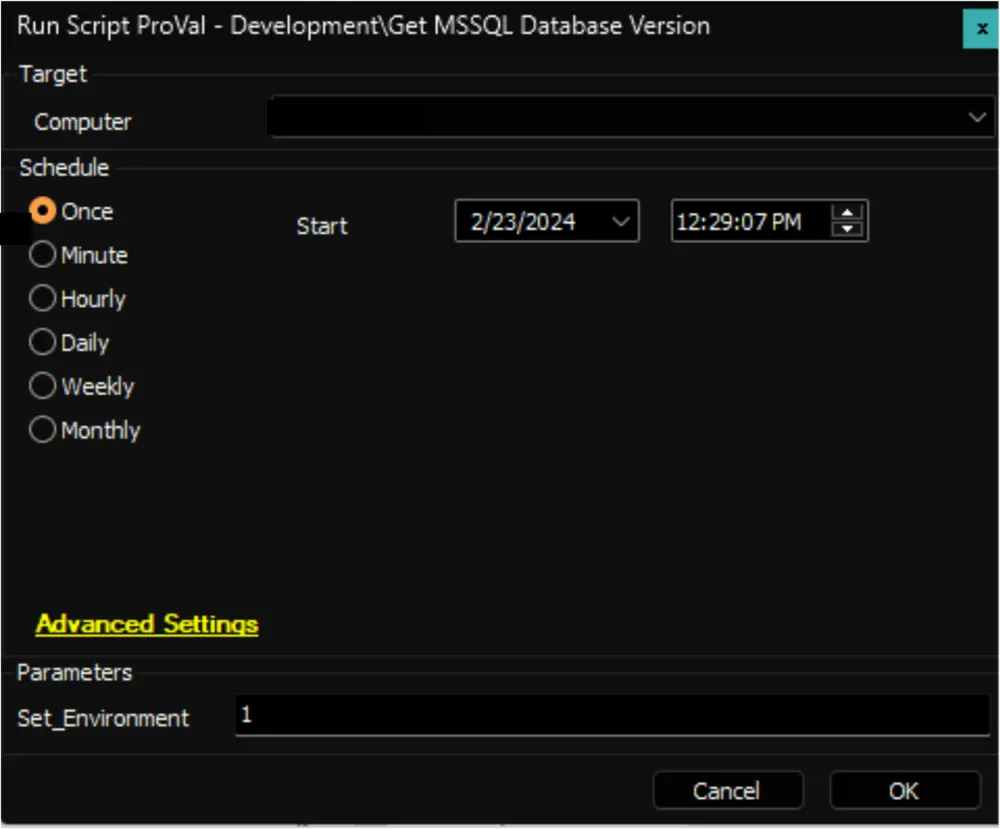Increase start time with up spinner

(847, 213)
